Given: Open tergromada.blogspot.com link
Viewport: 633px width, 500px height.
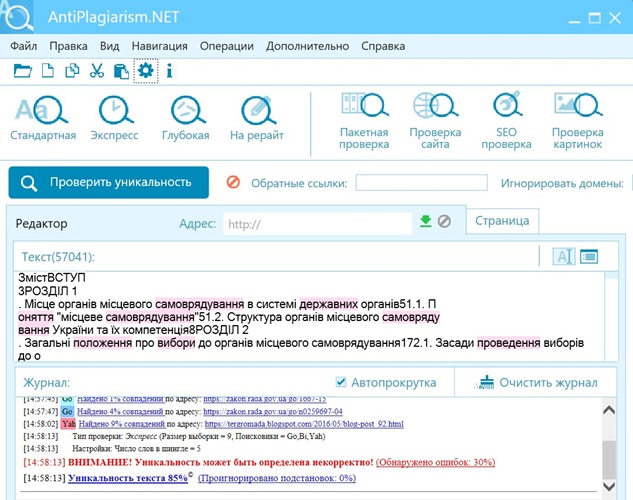Looking at the screenshot, I should point(304,424).
